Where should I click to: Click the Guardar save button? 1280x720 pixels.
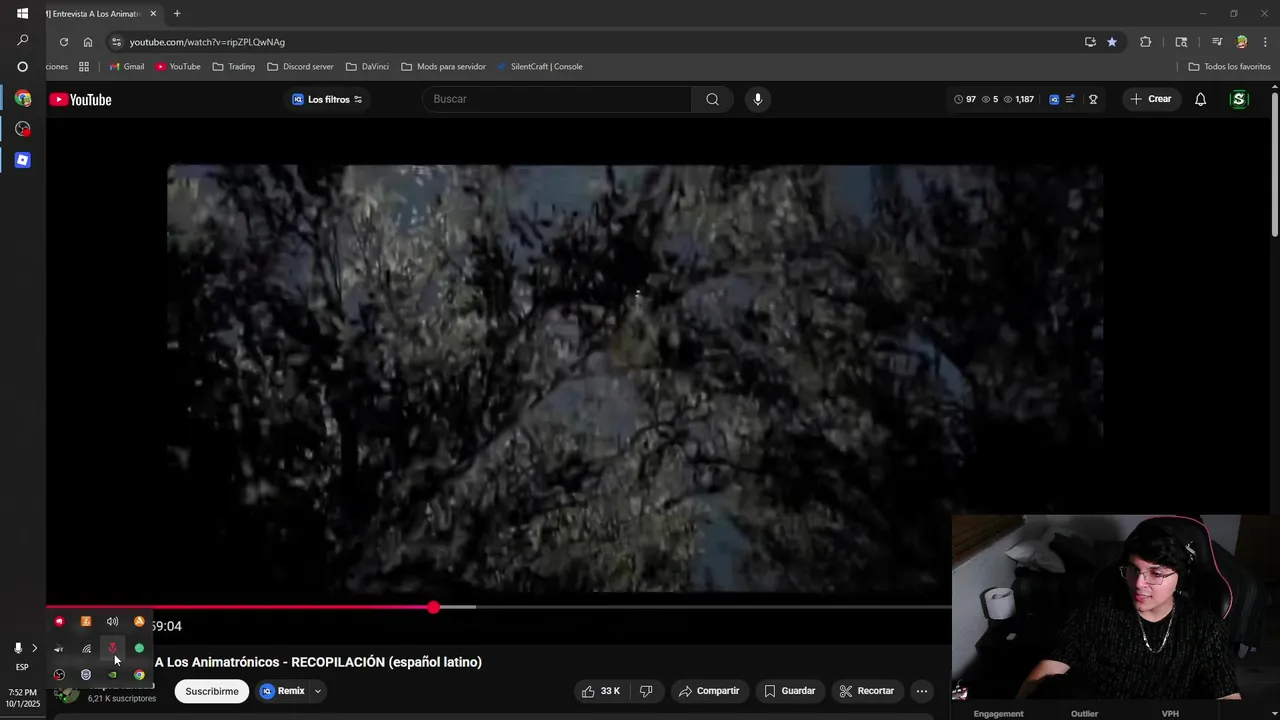click(789, 691)
